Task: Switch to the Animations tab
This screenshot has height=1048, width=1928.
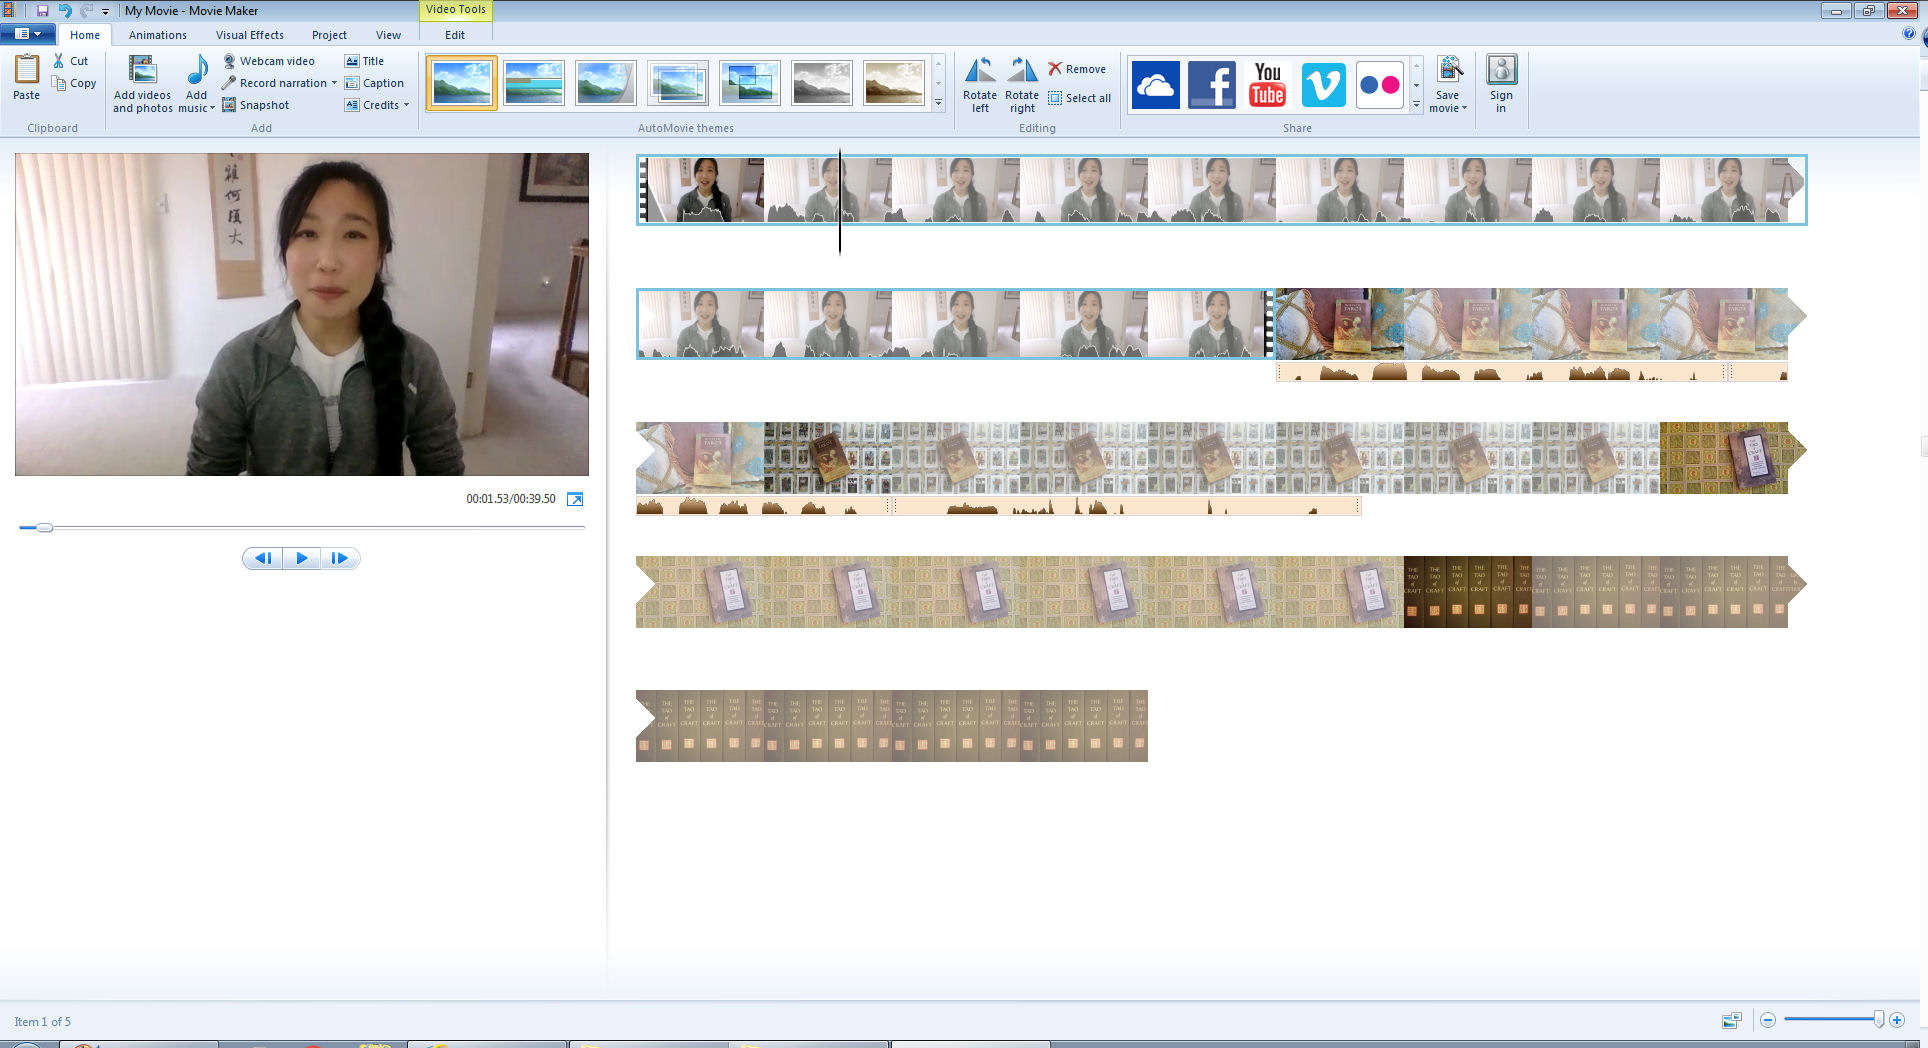Action: point(157,35)
